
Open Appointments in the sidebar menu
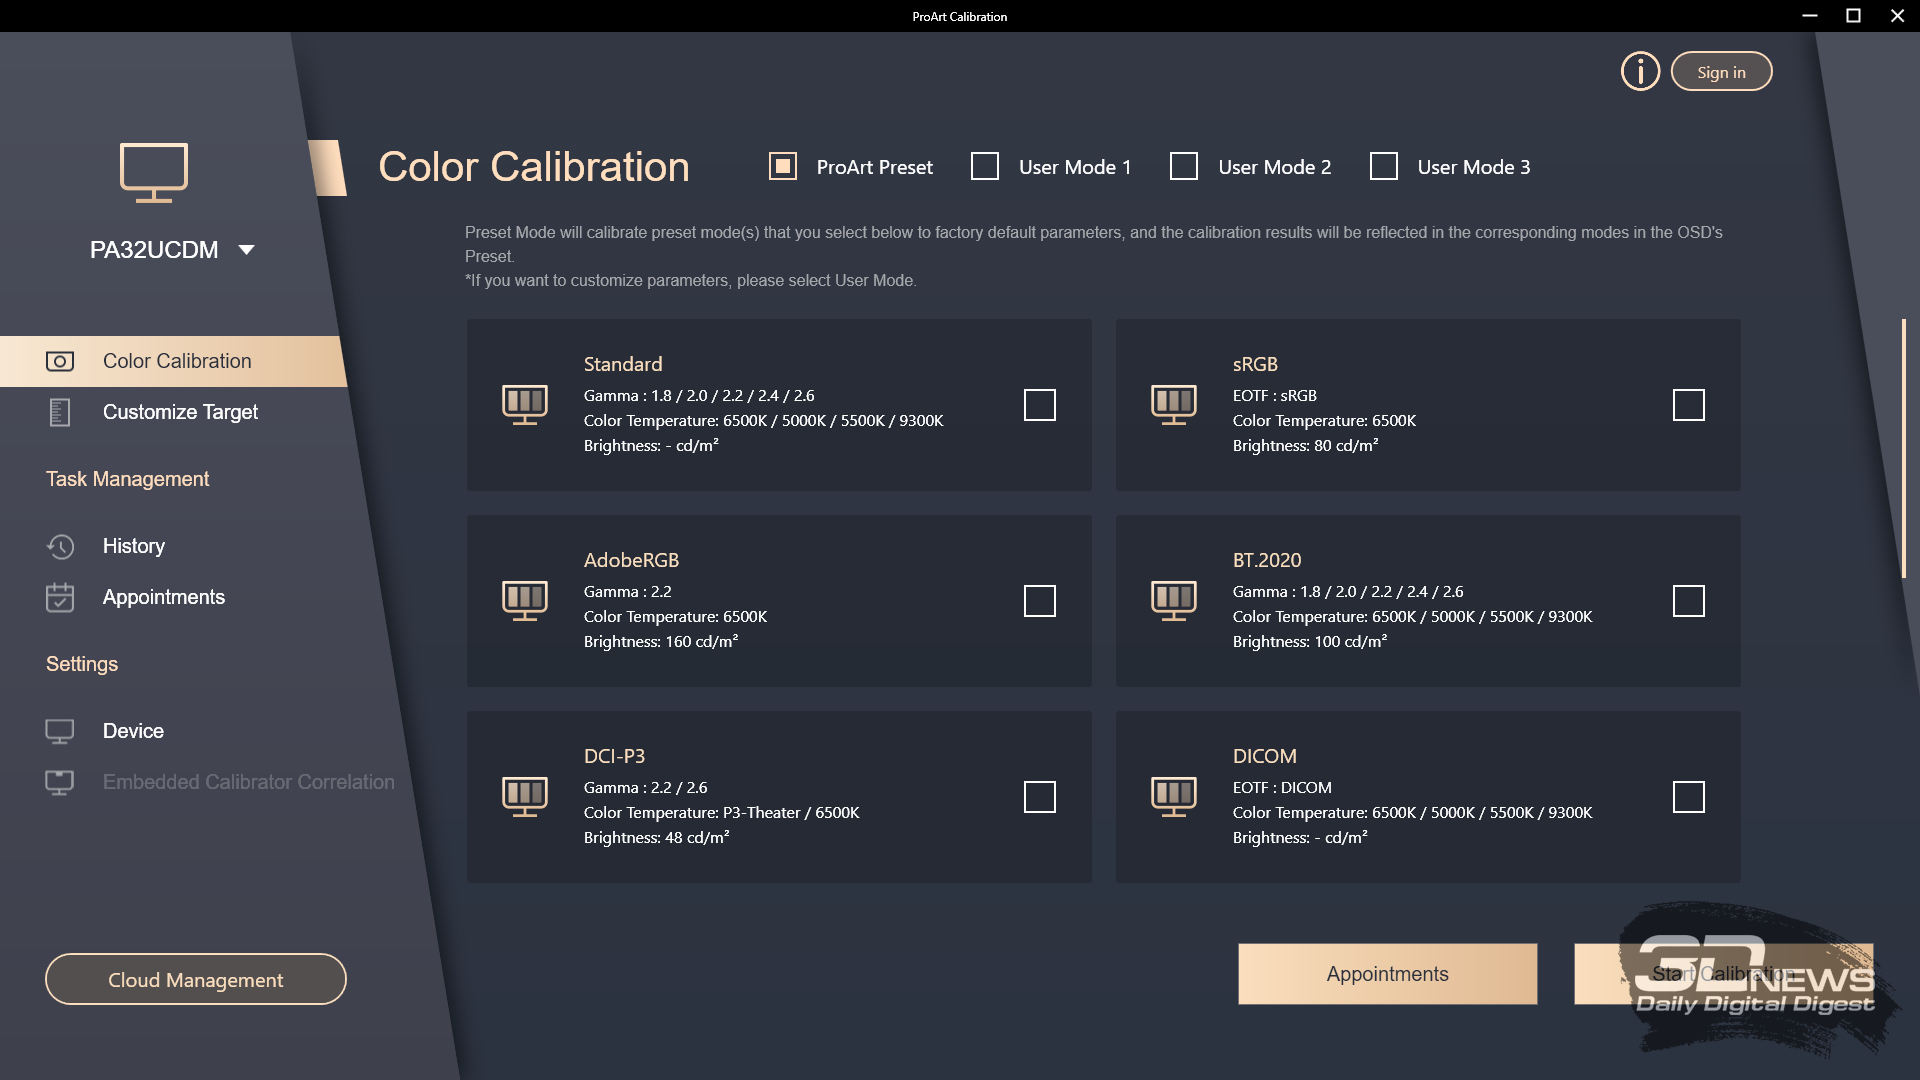coord(164,597)
